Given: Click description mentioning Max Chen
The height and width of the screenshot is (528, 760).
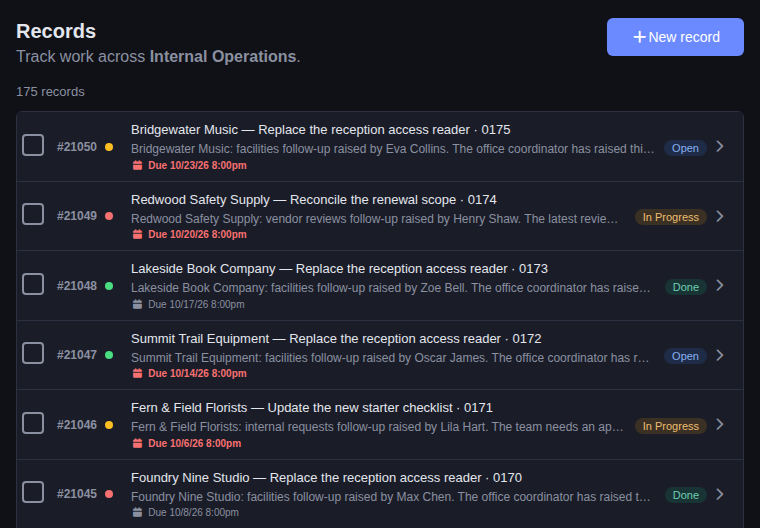Looking at the screenshot, I should click(x=391, y=496).
